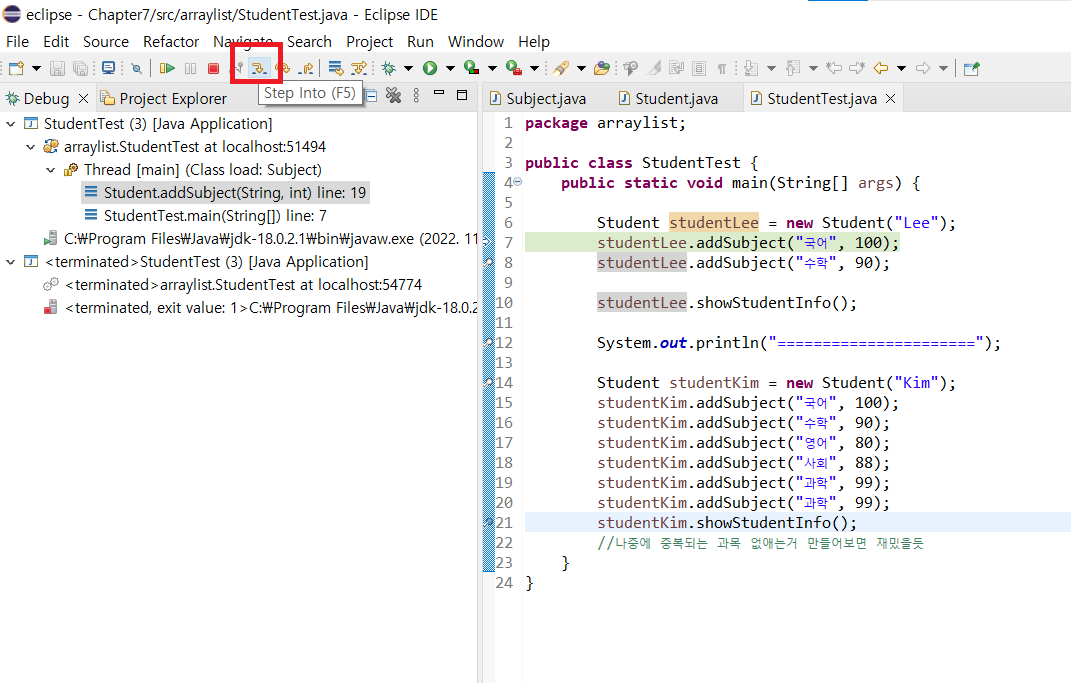Click the Step Return icon
This screenshot has height=683, width=1071.
click(x=307, y=68)
